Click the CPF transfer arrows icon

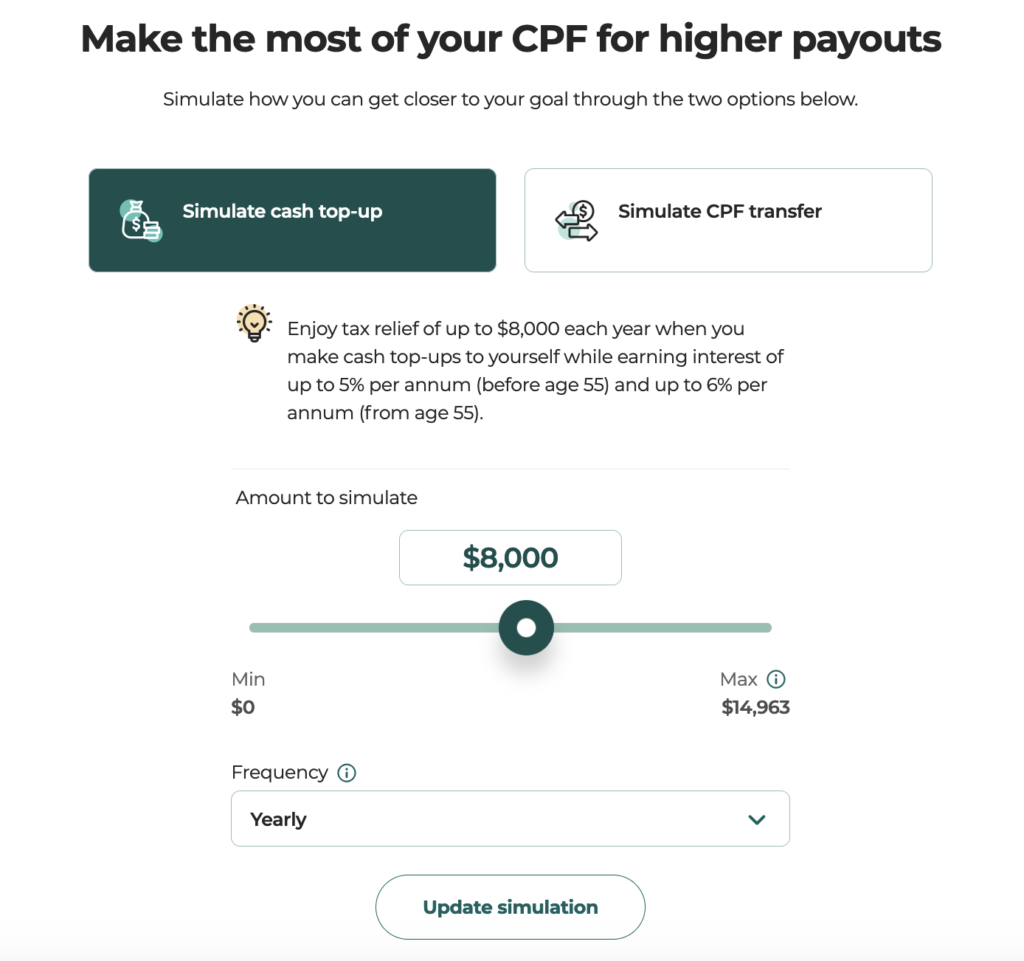pos(577,221)
